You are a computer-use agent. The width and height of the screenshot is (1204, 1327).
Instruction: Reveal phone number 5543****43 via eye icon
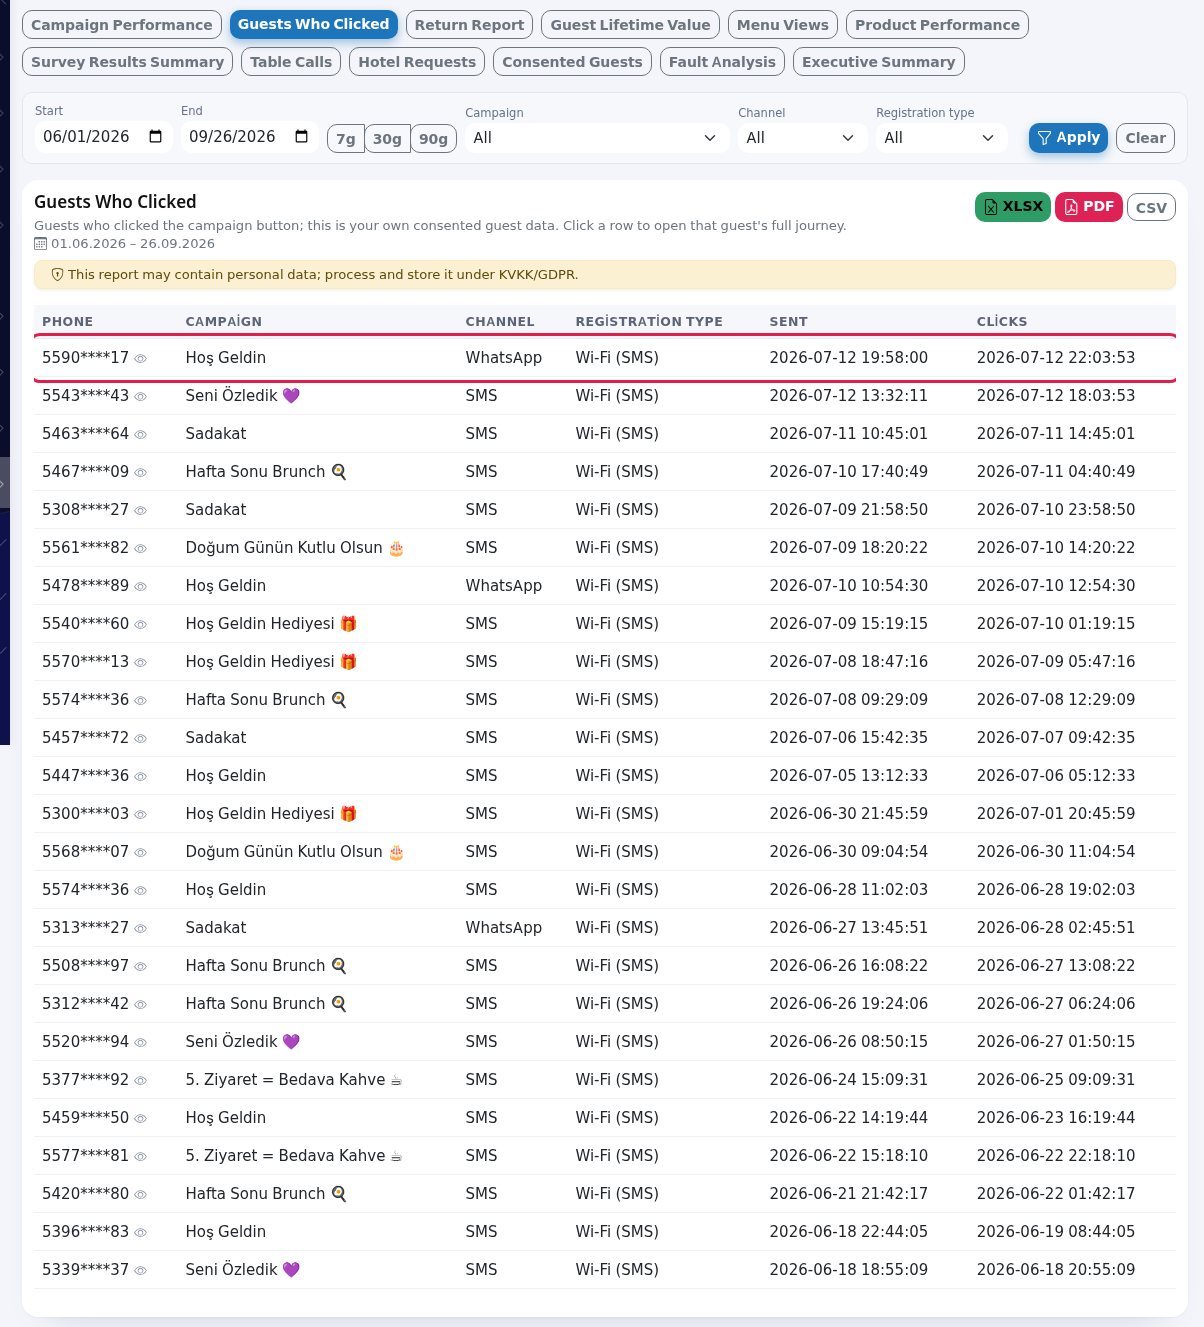coord(141,397)
